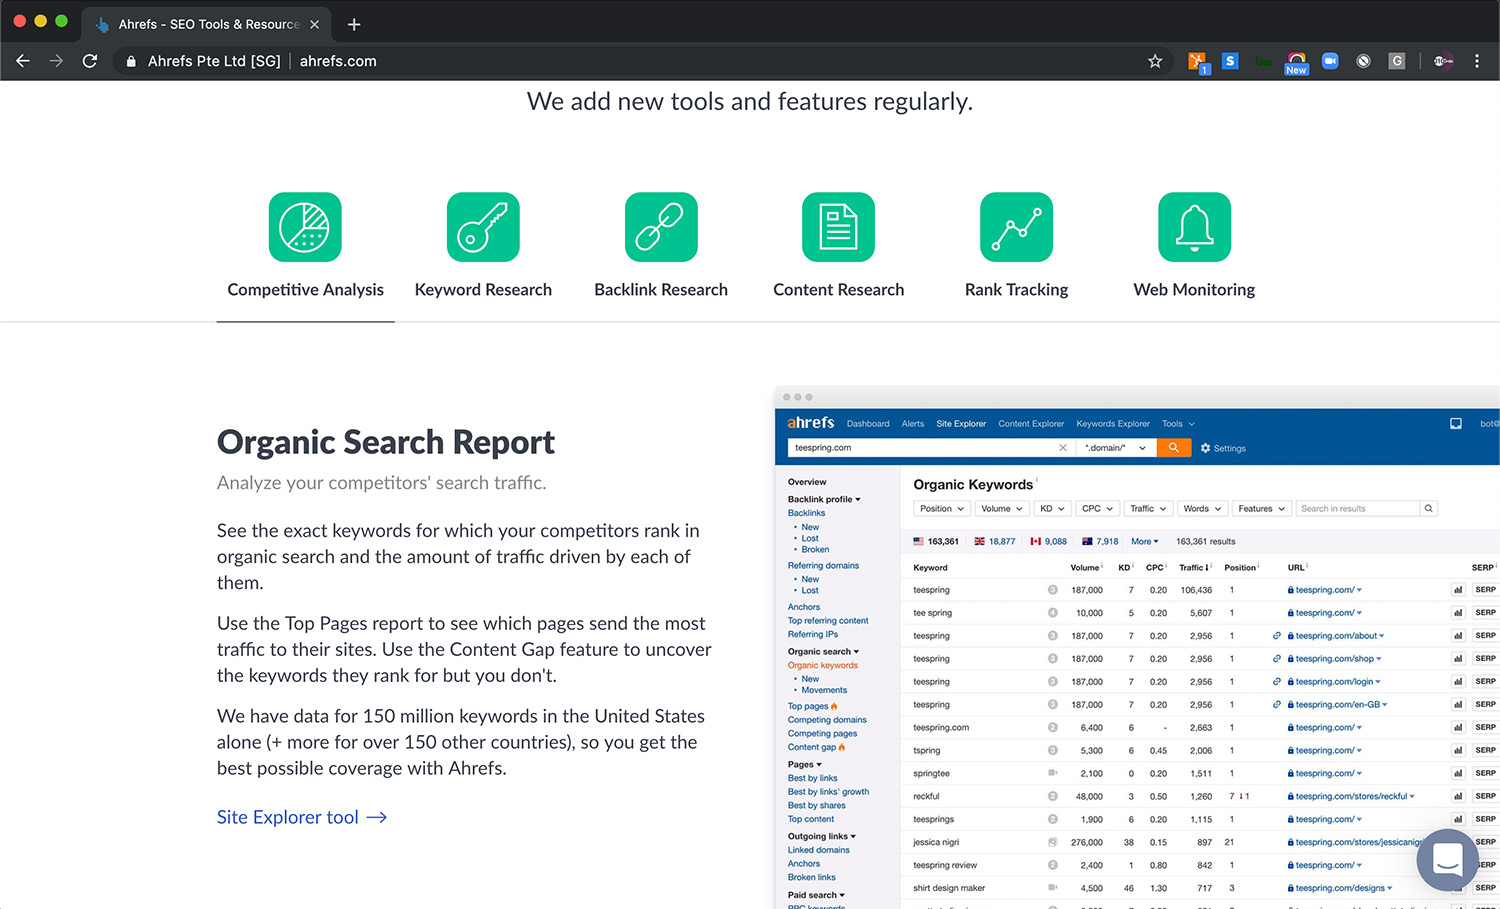
Task: Open the Volume filter dropdown
Action: click(x=1002, y=509)
